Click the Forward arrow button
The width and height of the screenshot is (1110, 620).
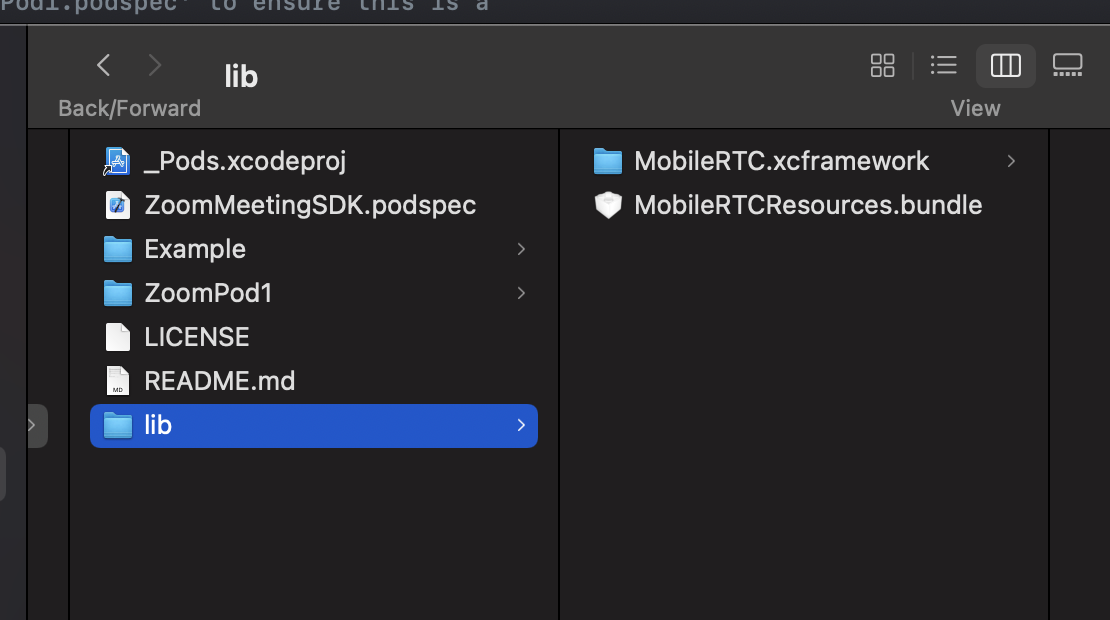click(x=154, y=66)
